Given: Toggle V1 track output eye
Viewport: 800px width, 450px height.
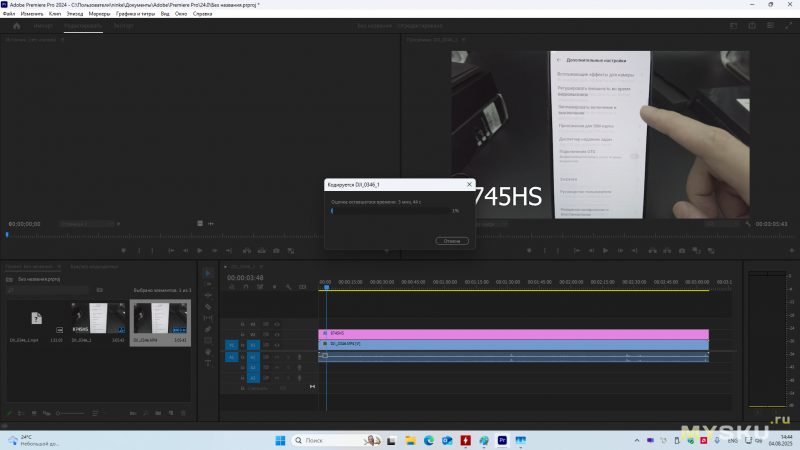Looking at the screenshot, I should pos(277,345).
